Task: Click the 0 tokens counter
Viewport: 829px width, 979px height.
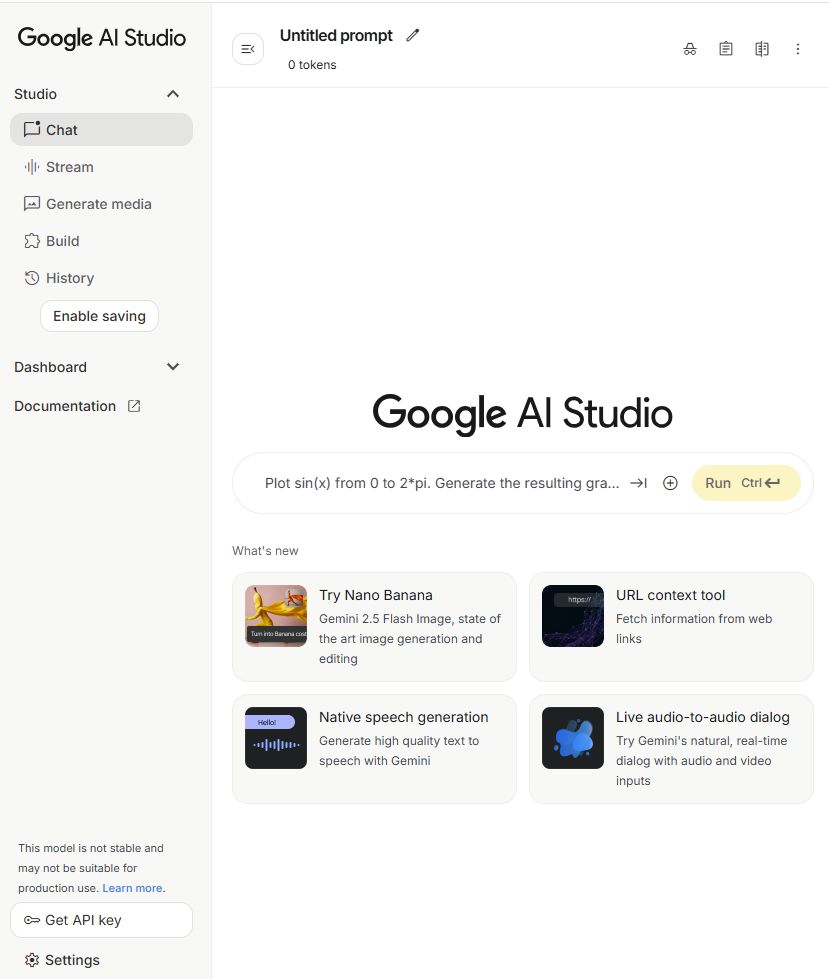Action: pyautogui.click(x=312, y=65)
